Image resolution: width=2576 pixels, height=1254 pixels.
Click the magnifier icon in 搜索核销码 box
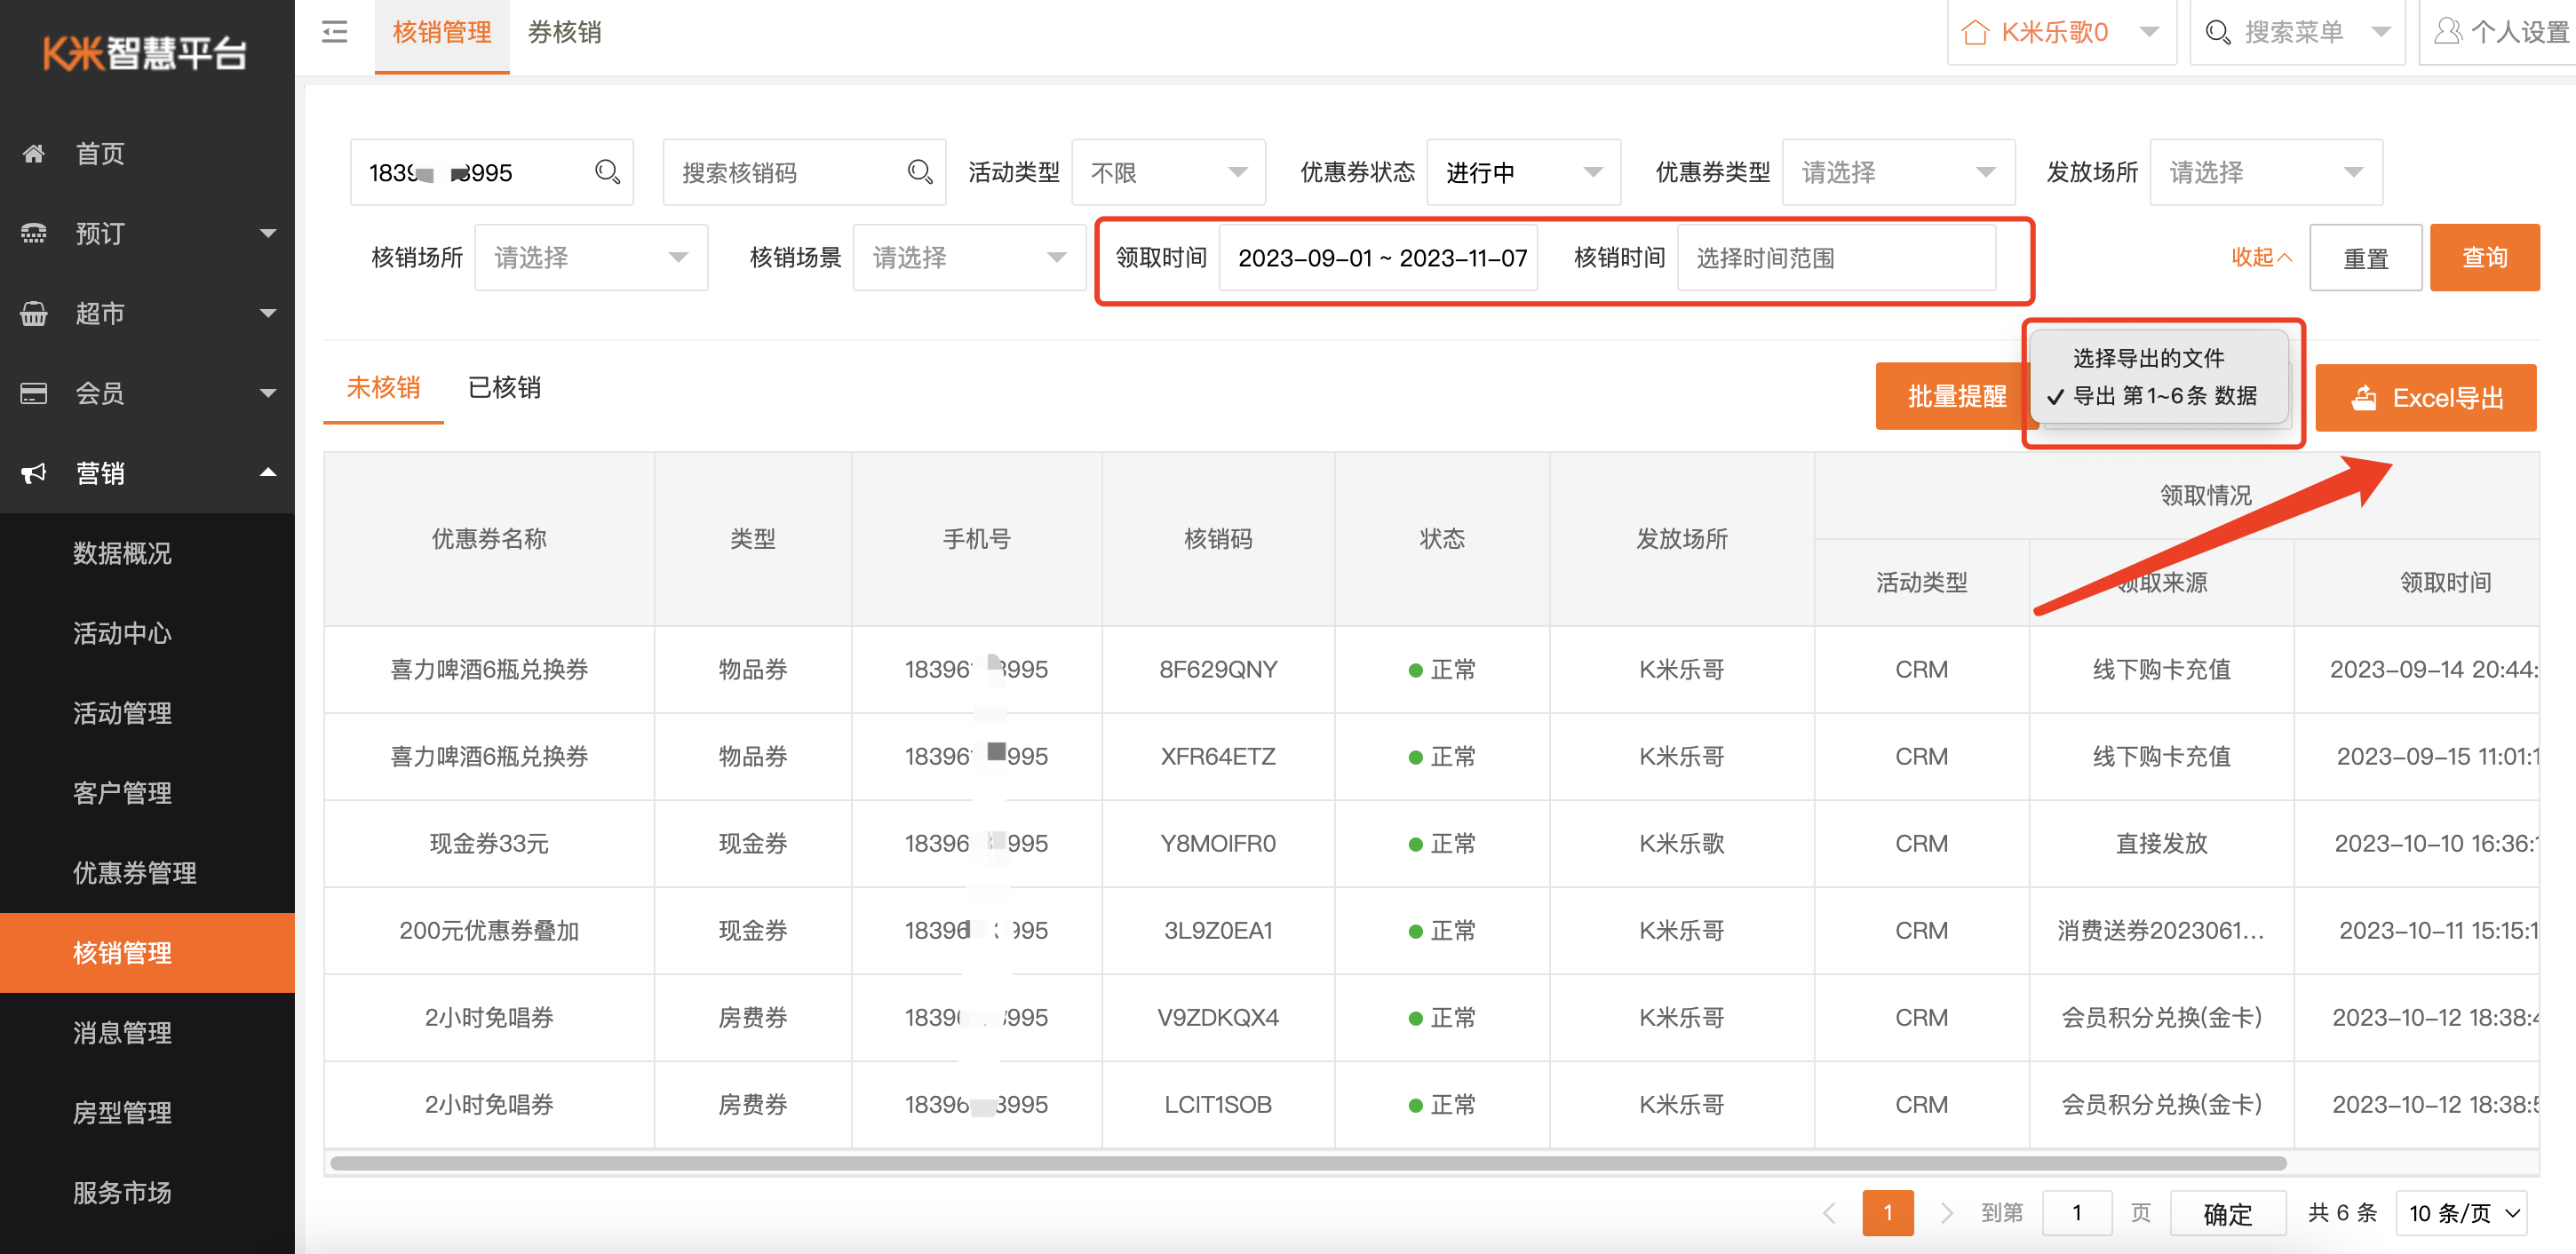[x=920, y=172]
